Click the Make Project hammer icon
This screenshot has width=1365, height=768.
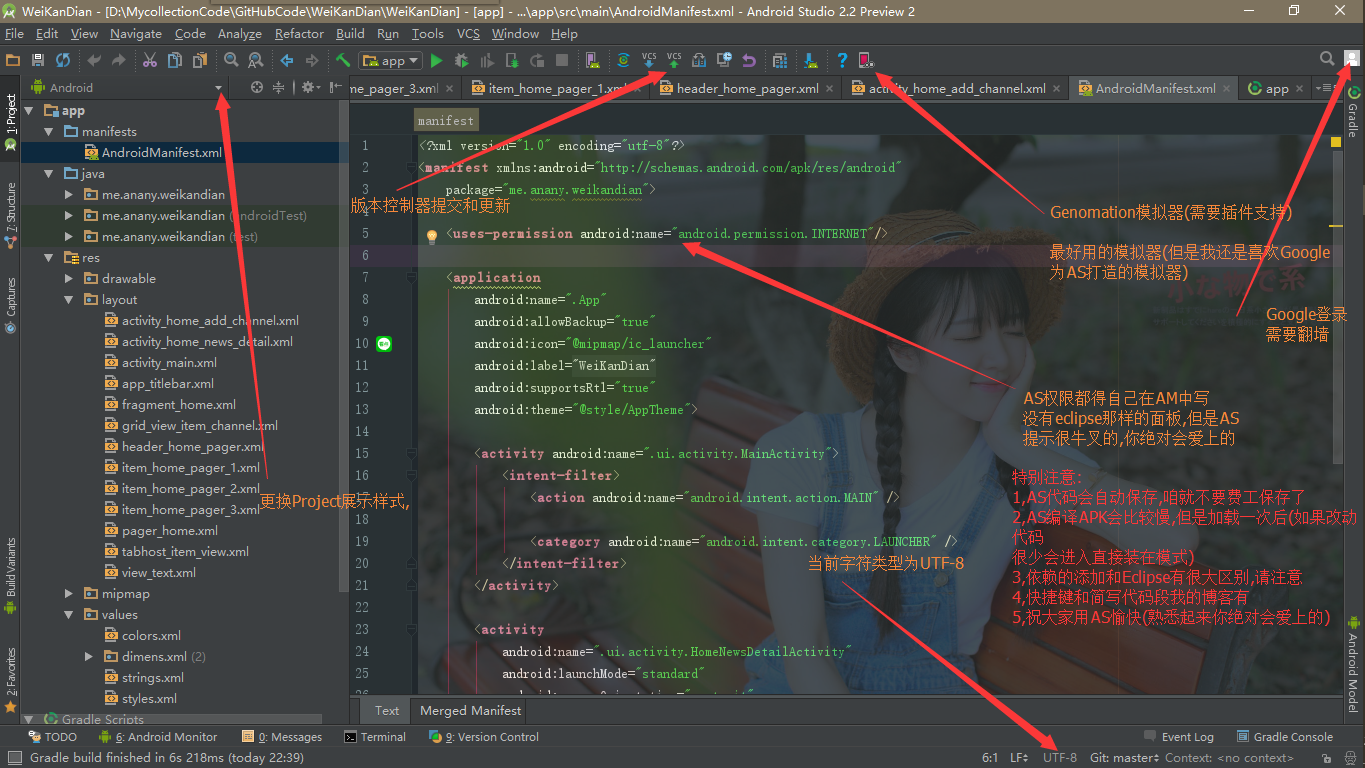click(343, 61)
